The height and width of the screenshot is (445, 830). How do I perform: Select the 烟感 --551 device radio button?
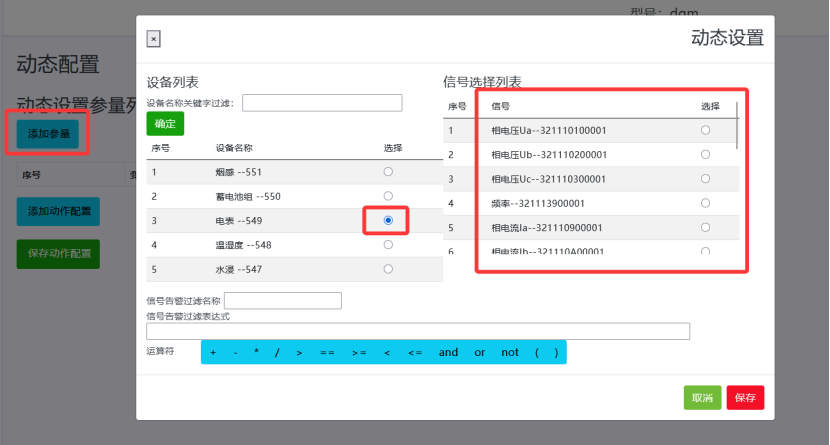click(x=388, y=172)
